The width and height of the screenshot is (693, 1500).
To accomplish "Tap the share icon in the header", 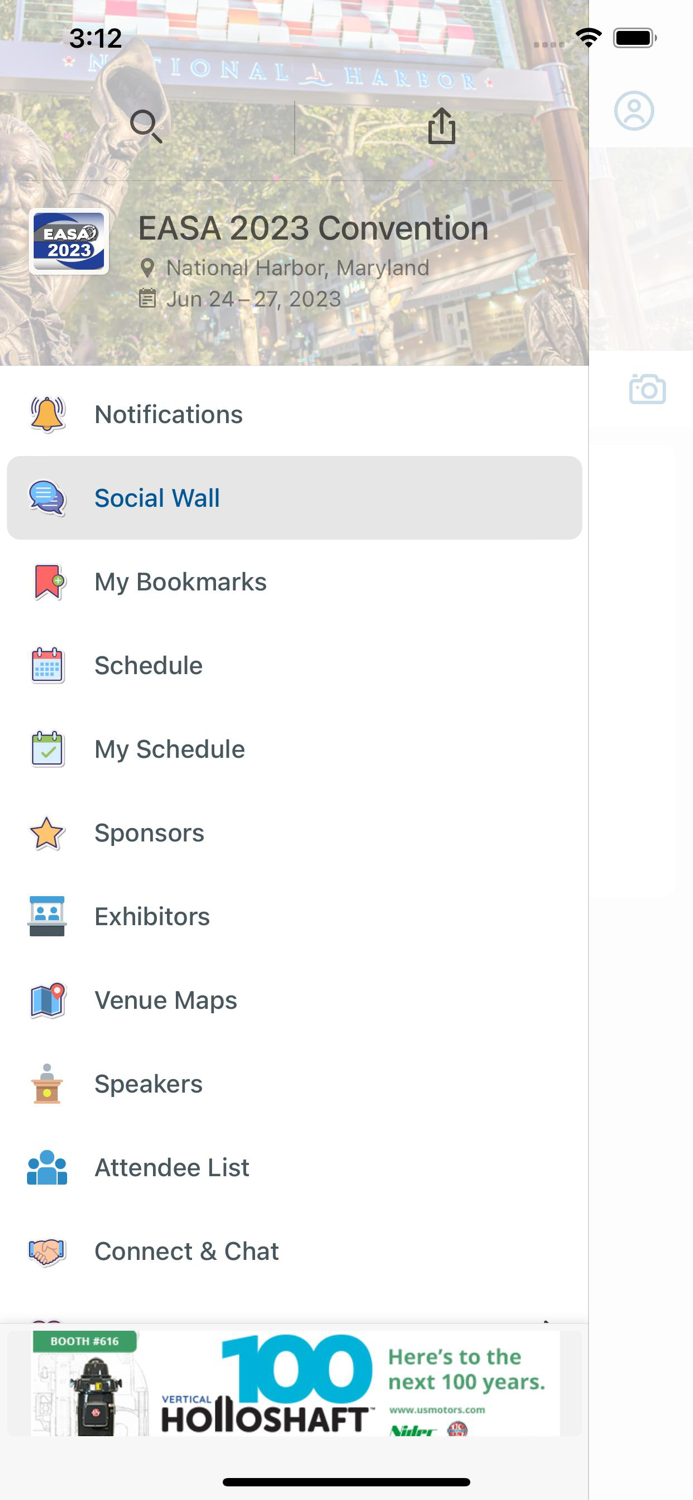I will tap(441, 127).
